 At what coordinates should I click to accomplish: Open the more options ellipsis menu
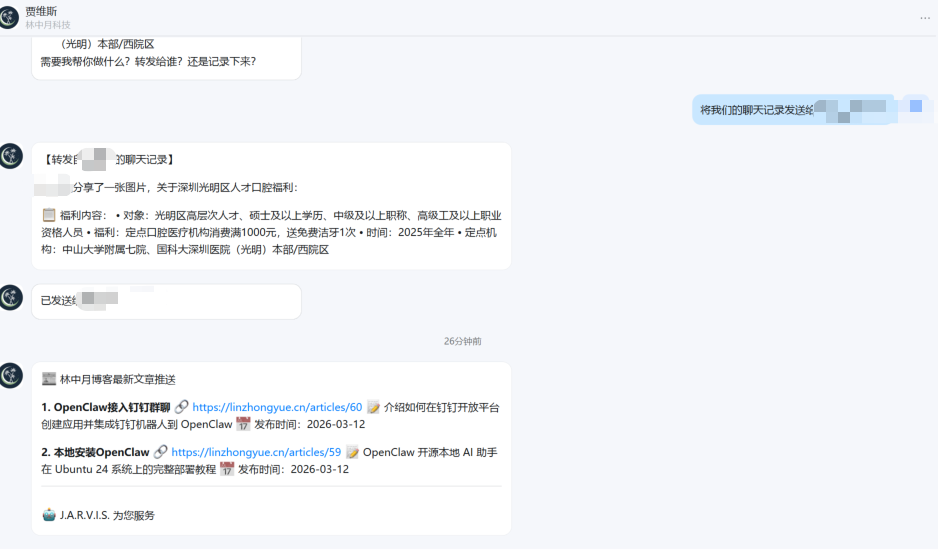pos(924,18)
